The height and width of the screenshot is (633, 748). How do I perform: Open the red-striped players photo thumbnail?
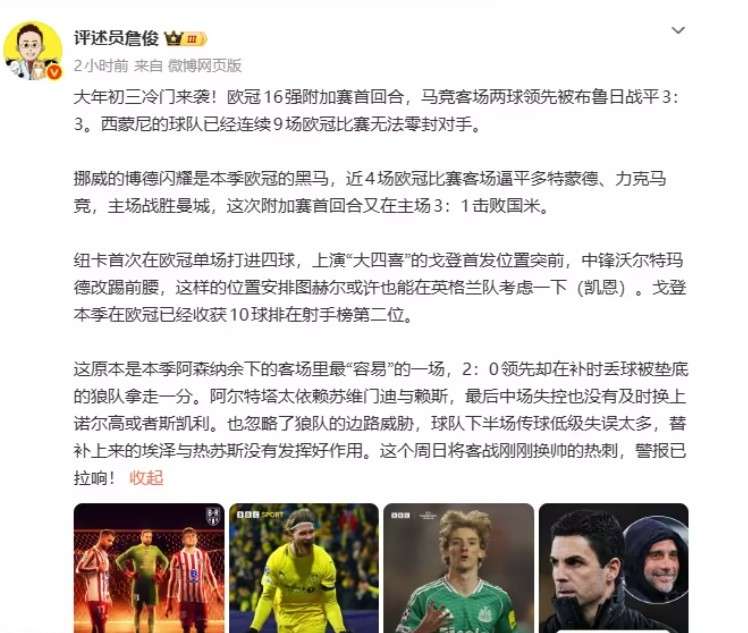[x=149, y=568]
